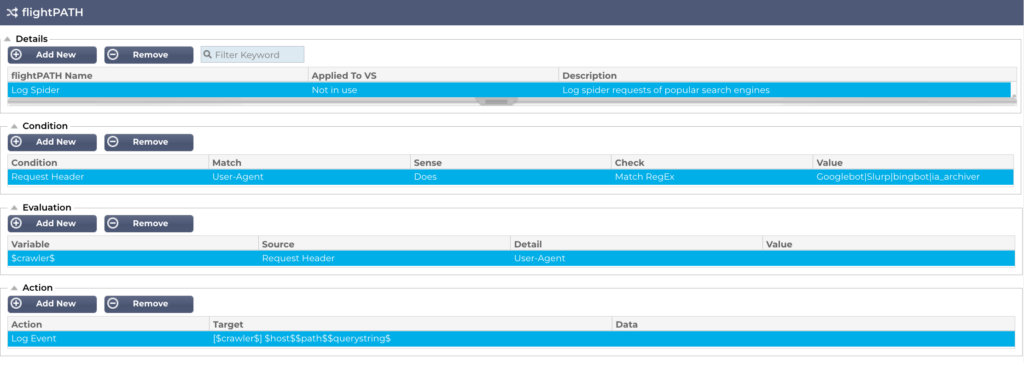Click the Condition table Value column header
This screenshot has width=1024, height=370.
(x=914, y=162)
